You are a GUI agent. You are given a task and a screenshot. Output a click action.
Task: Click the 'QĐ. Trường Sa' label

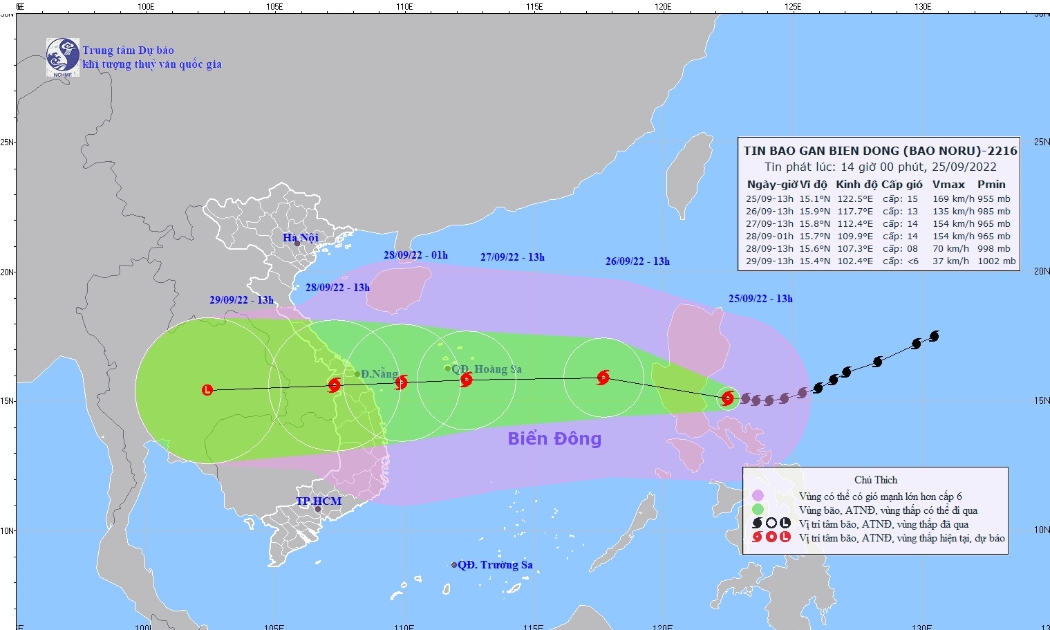(x=496, y=565)
